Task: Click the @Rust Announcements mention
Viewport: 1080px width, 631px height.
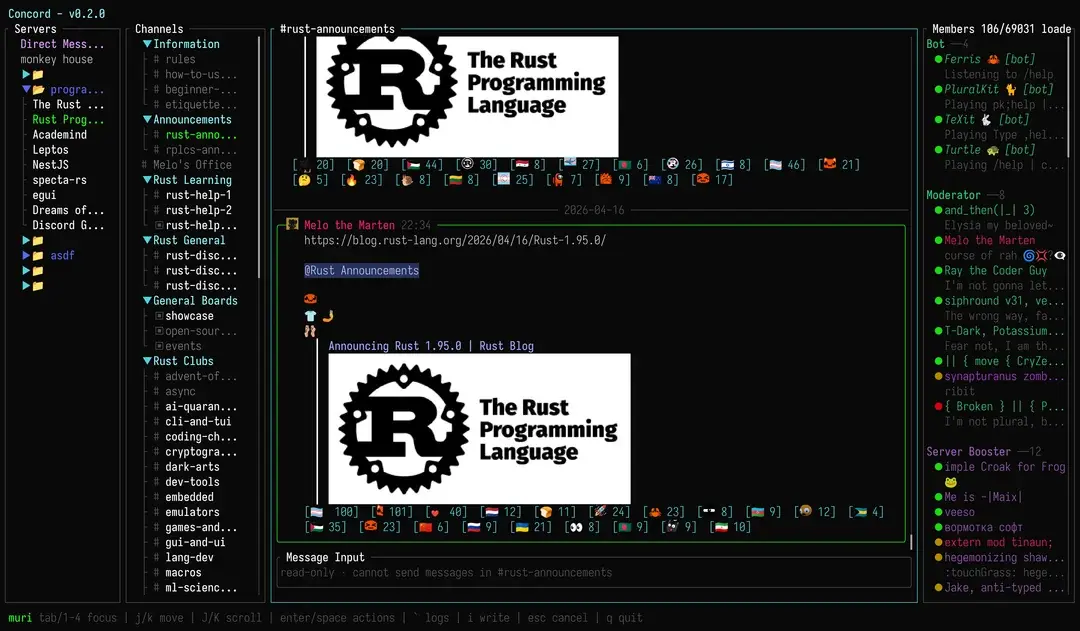Action: point(362,271)
